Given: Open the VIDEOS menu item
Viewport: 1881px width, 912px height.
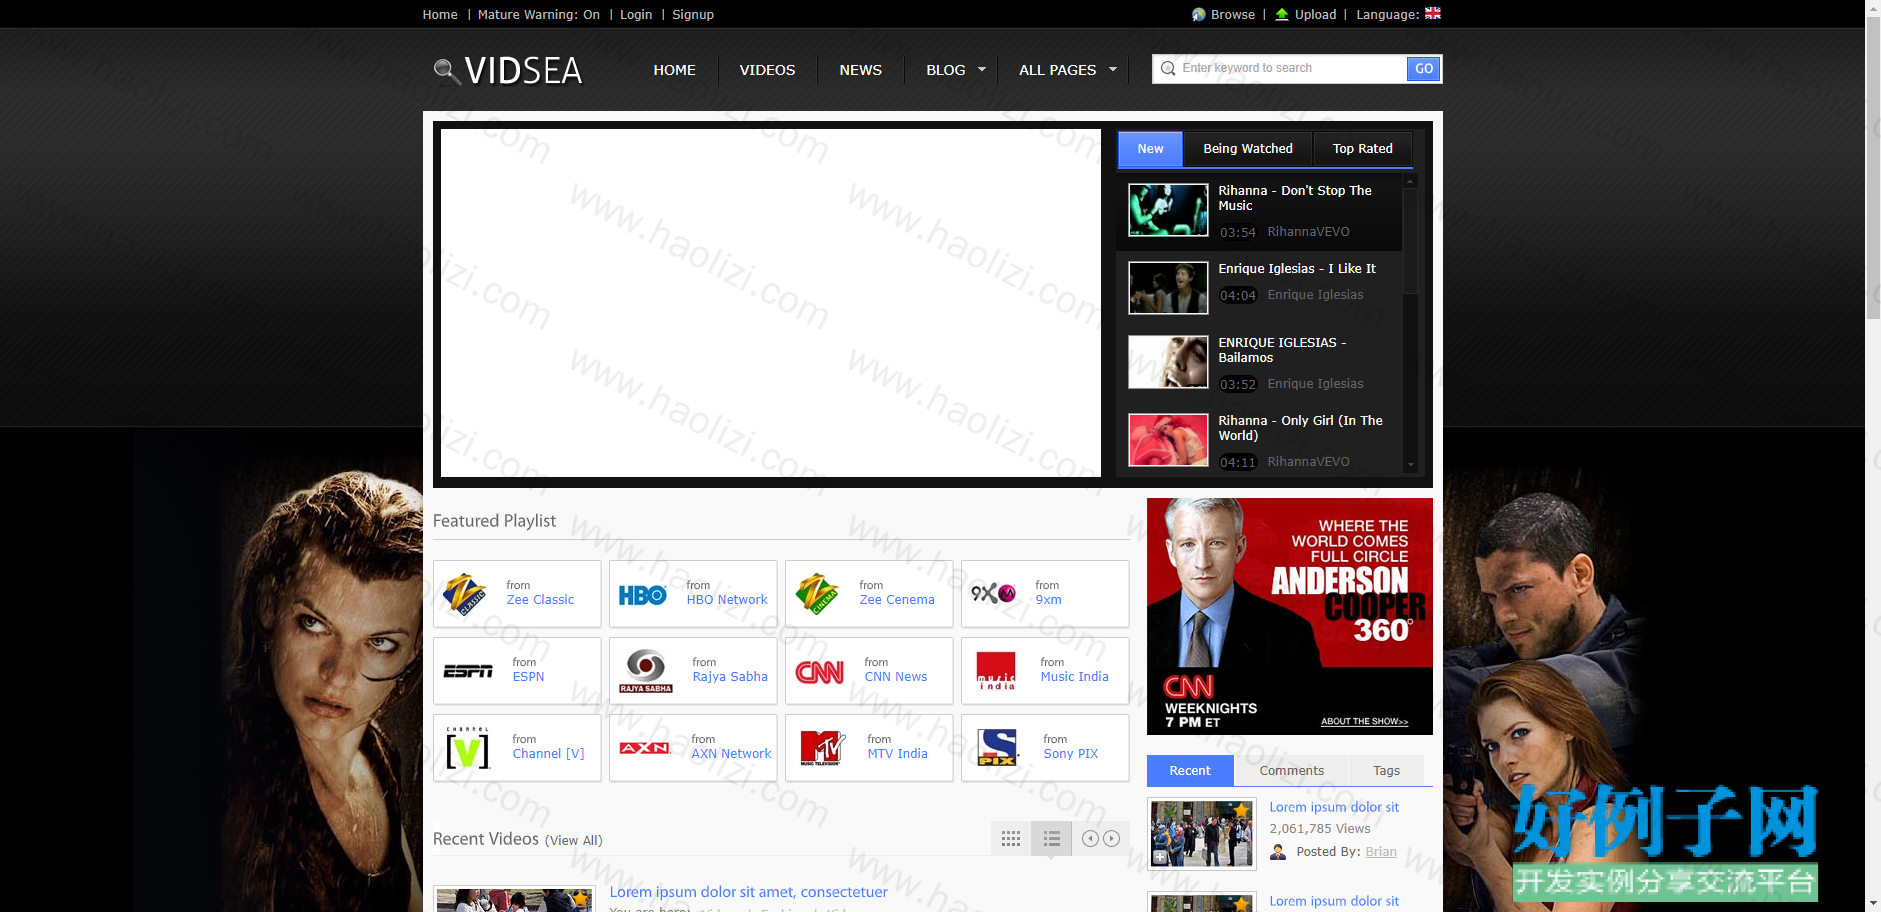Looking at the screenshot, I should [x=767, y=70].
